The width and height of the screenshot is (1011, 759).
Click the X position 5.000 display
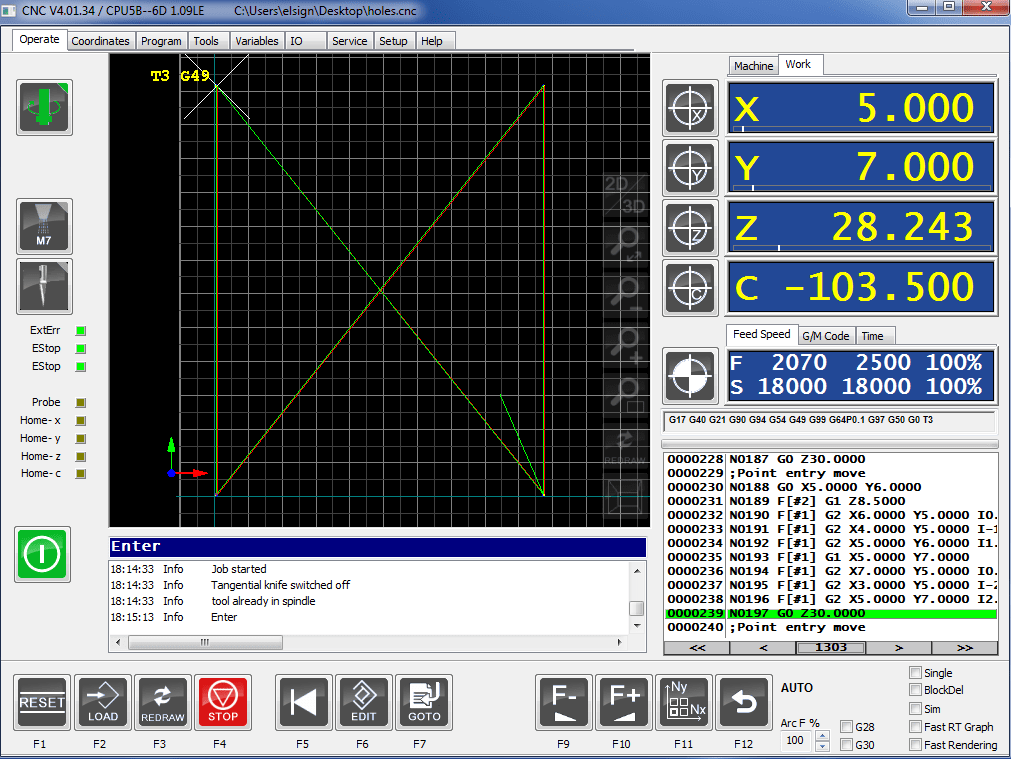(861, 108)
